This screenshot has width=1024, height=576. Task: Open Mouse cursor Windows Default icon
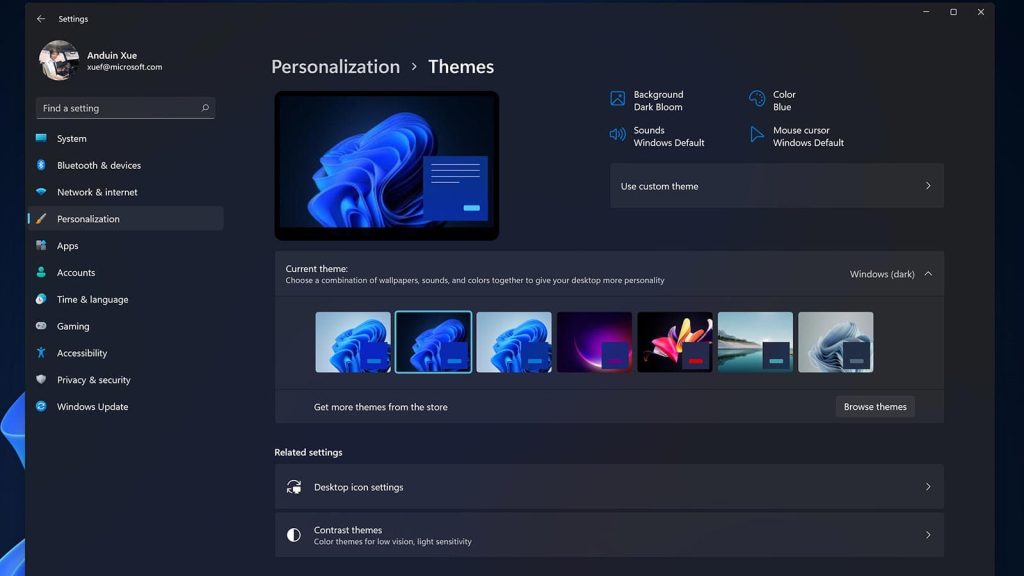pyautogui.click(x=757, y=135)
